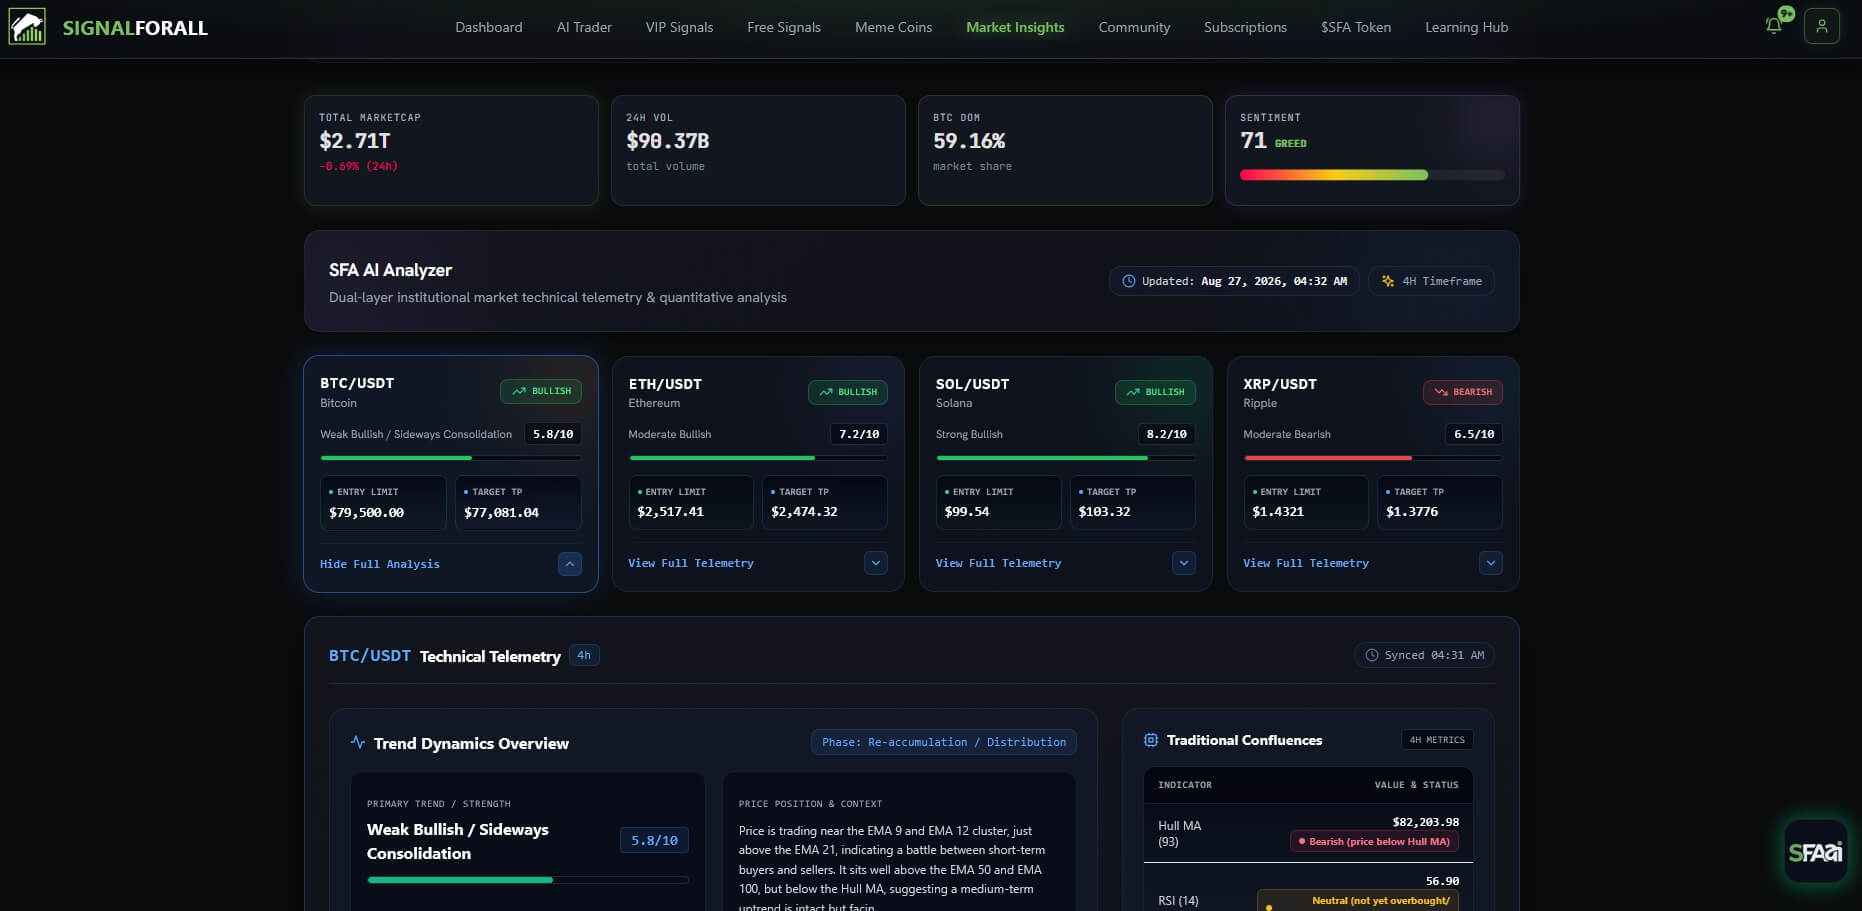
Task: Click the BTC/USDT score 5.8/10
Action: [553, 434]
